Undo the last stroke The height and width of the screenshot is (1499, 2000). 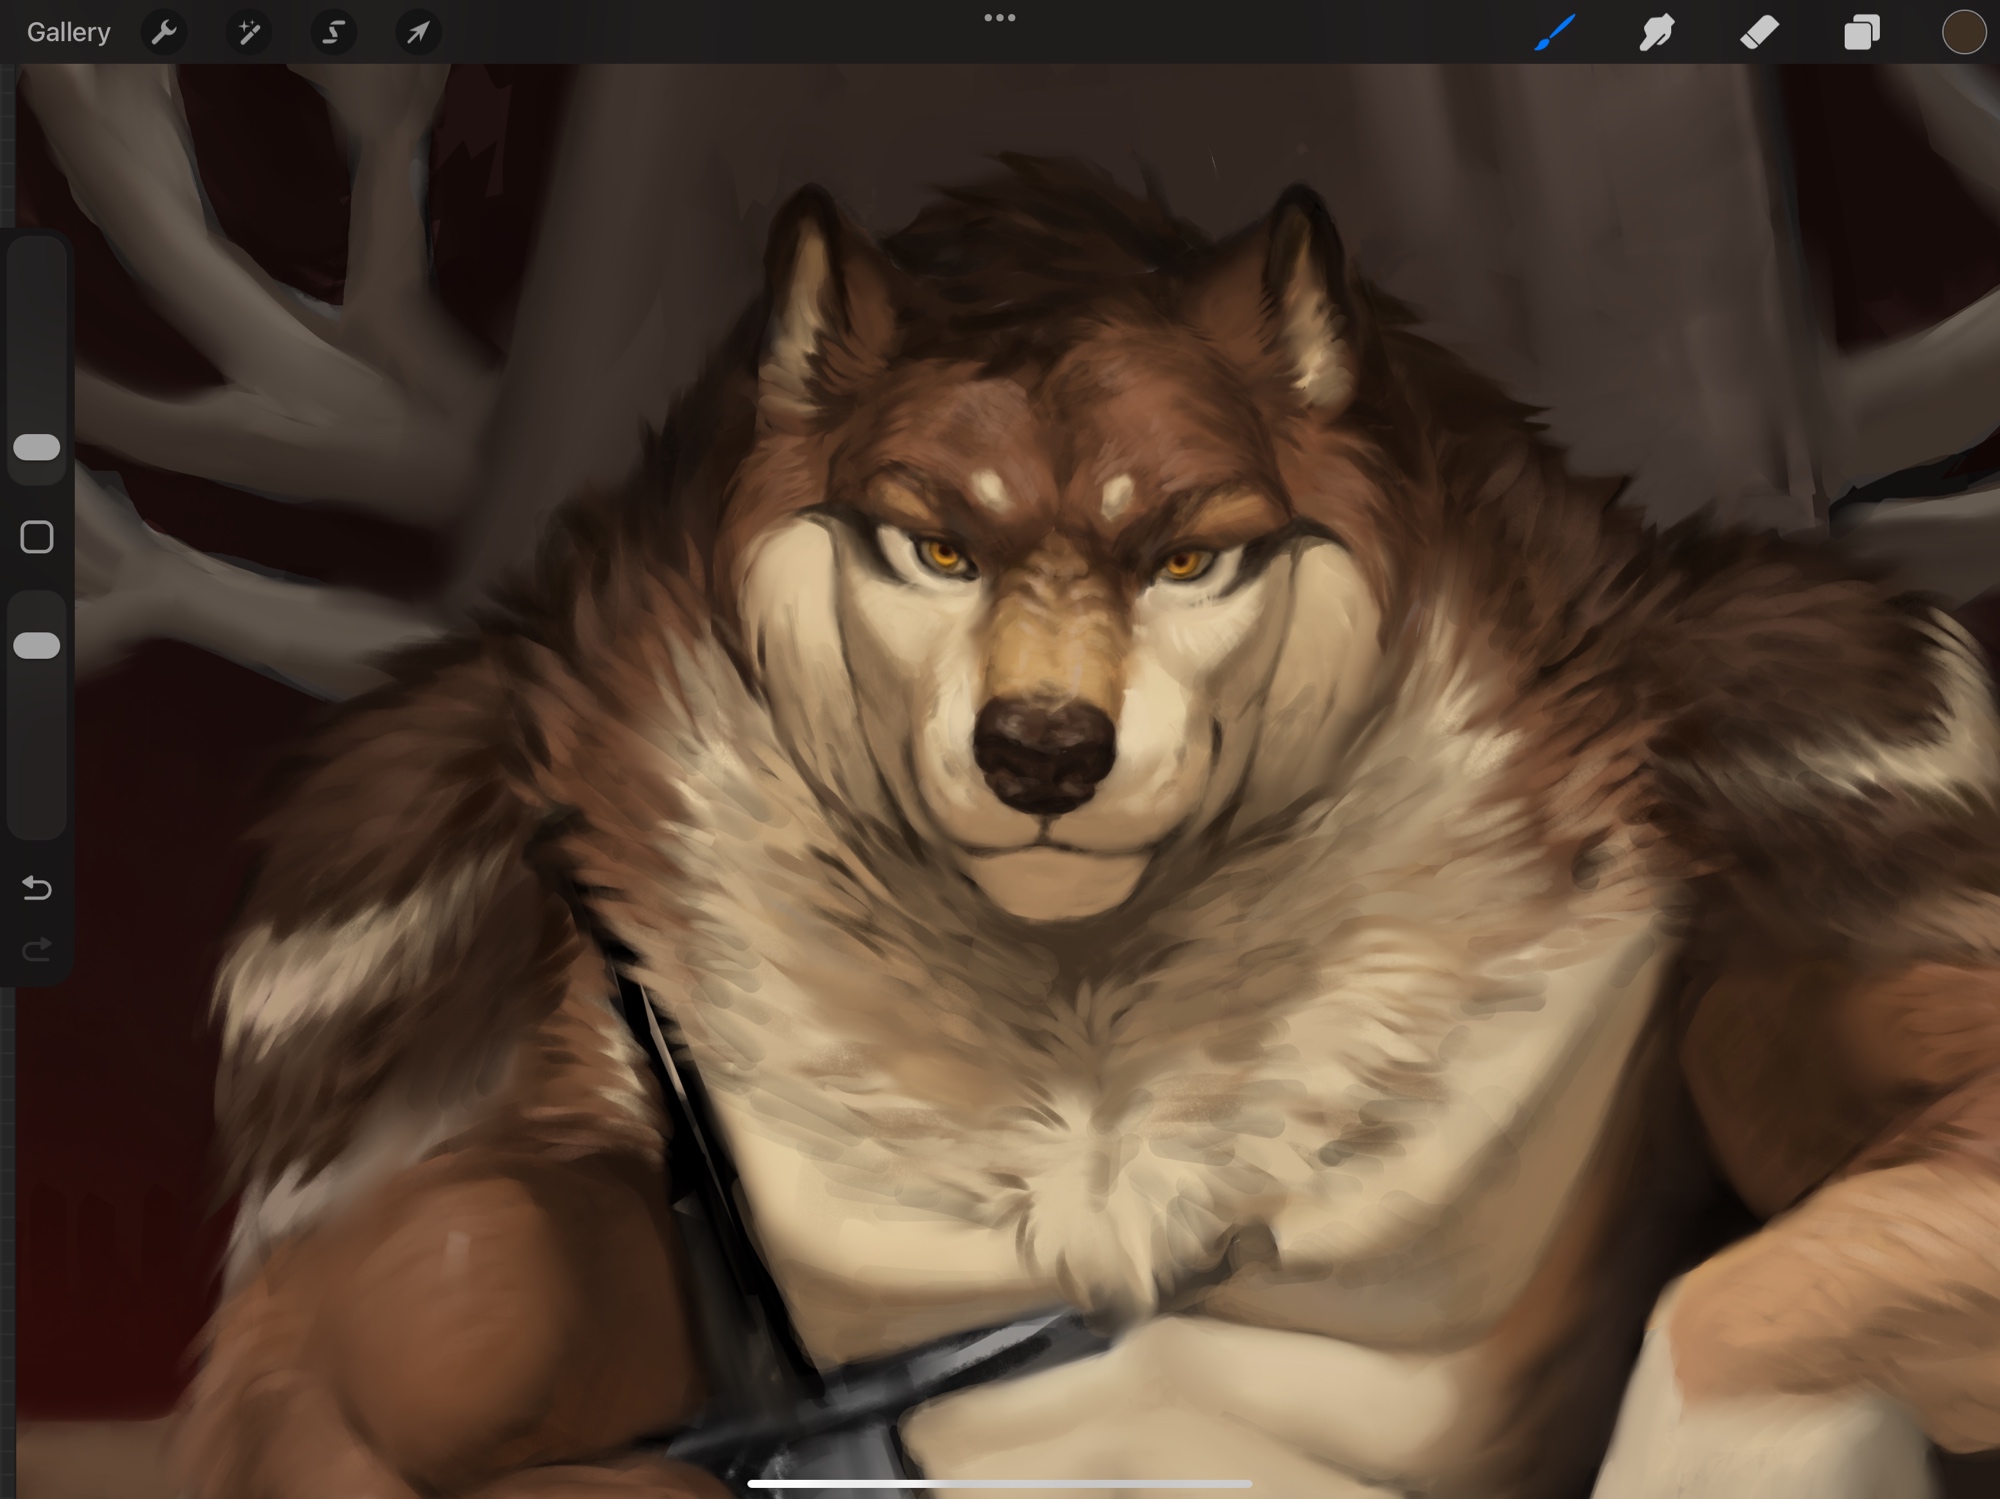[x=37, y=887]
